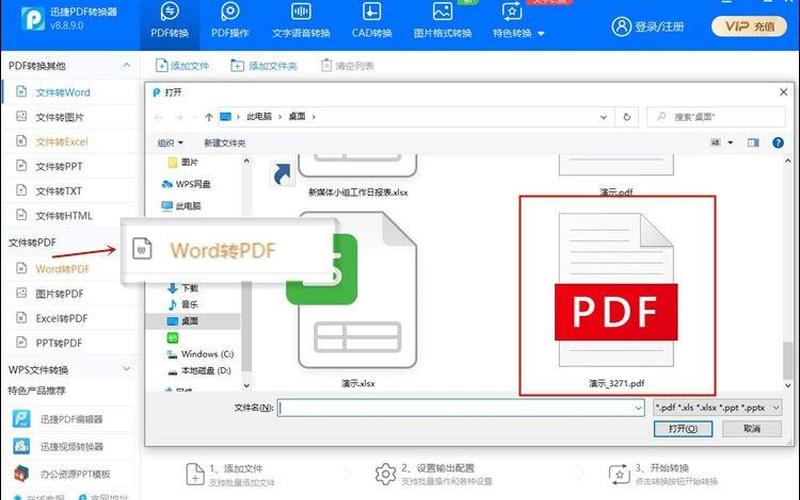Click the 清空列表 trash button
Viewport: 800px width, 500px height.
[x=347, y=66]
